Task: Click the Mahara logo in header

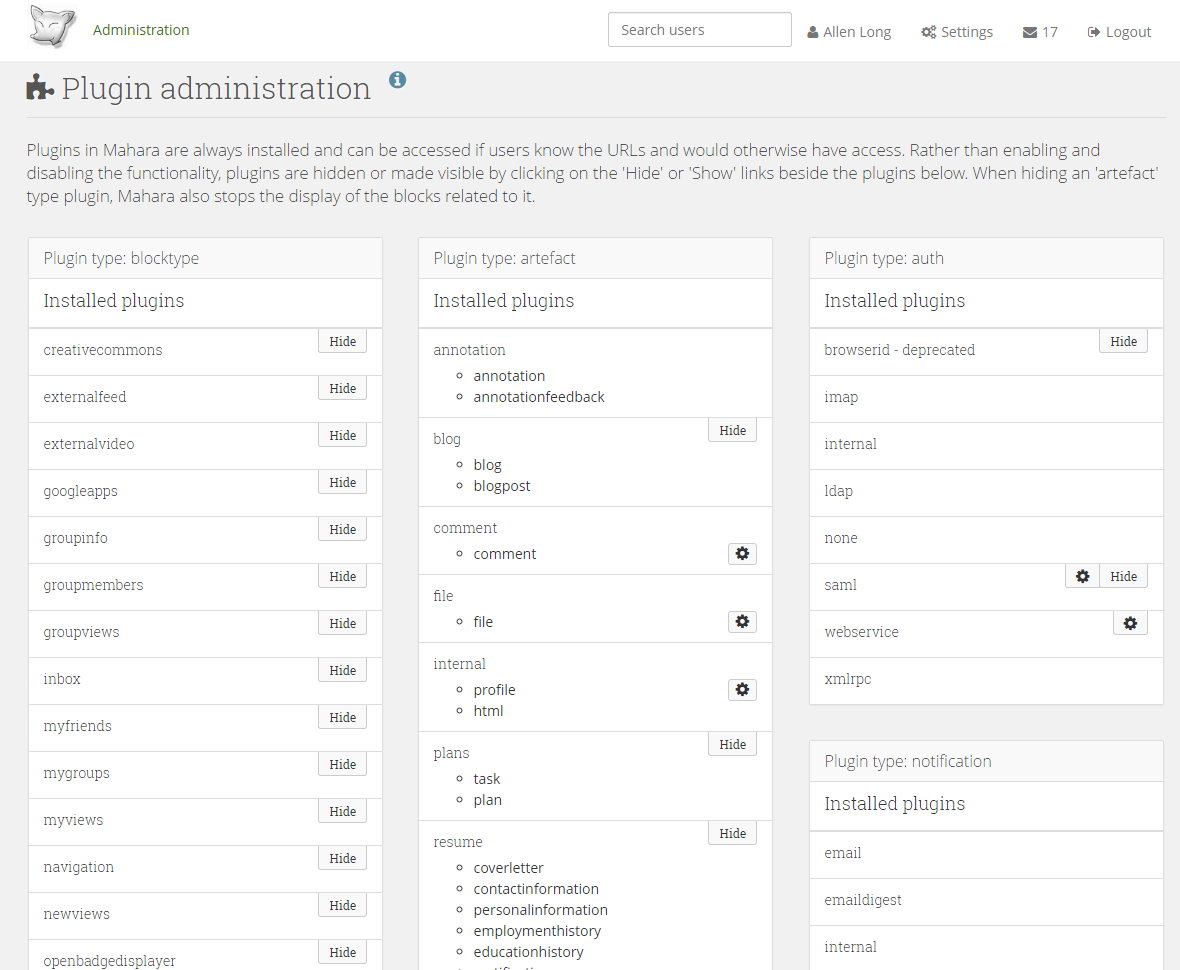Action: coord(52,27)
